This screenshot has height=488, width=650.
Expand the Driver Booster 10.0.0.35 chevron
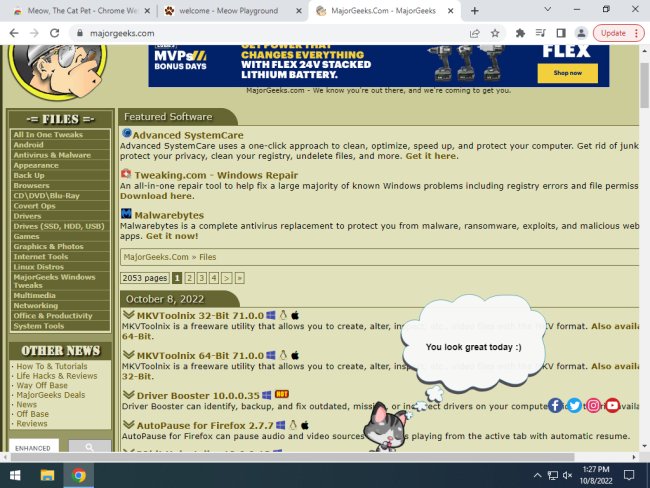(x=129, y=394)
